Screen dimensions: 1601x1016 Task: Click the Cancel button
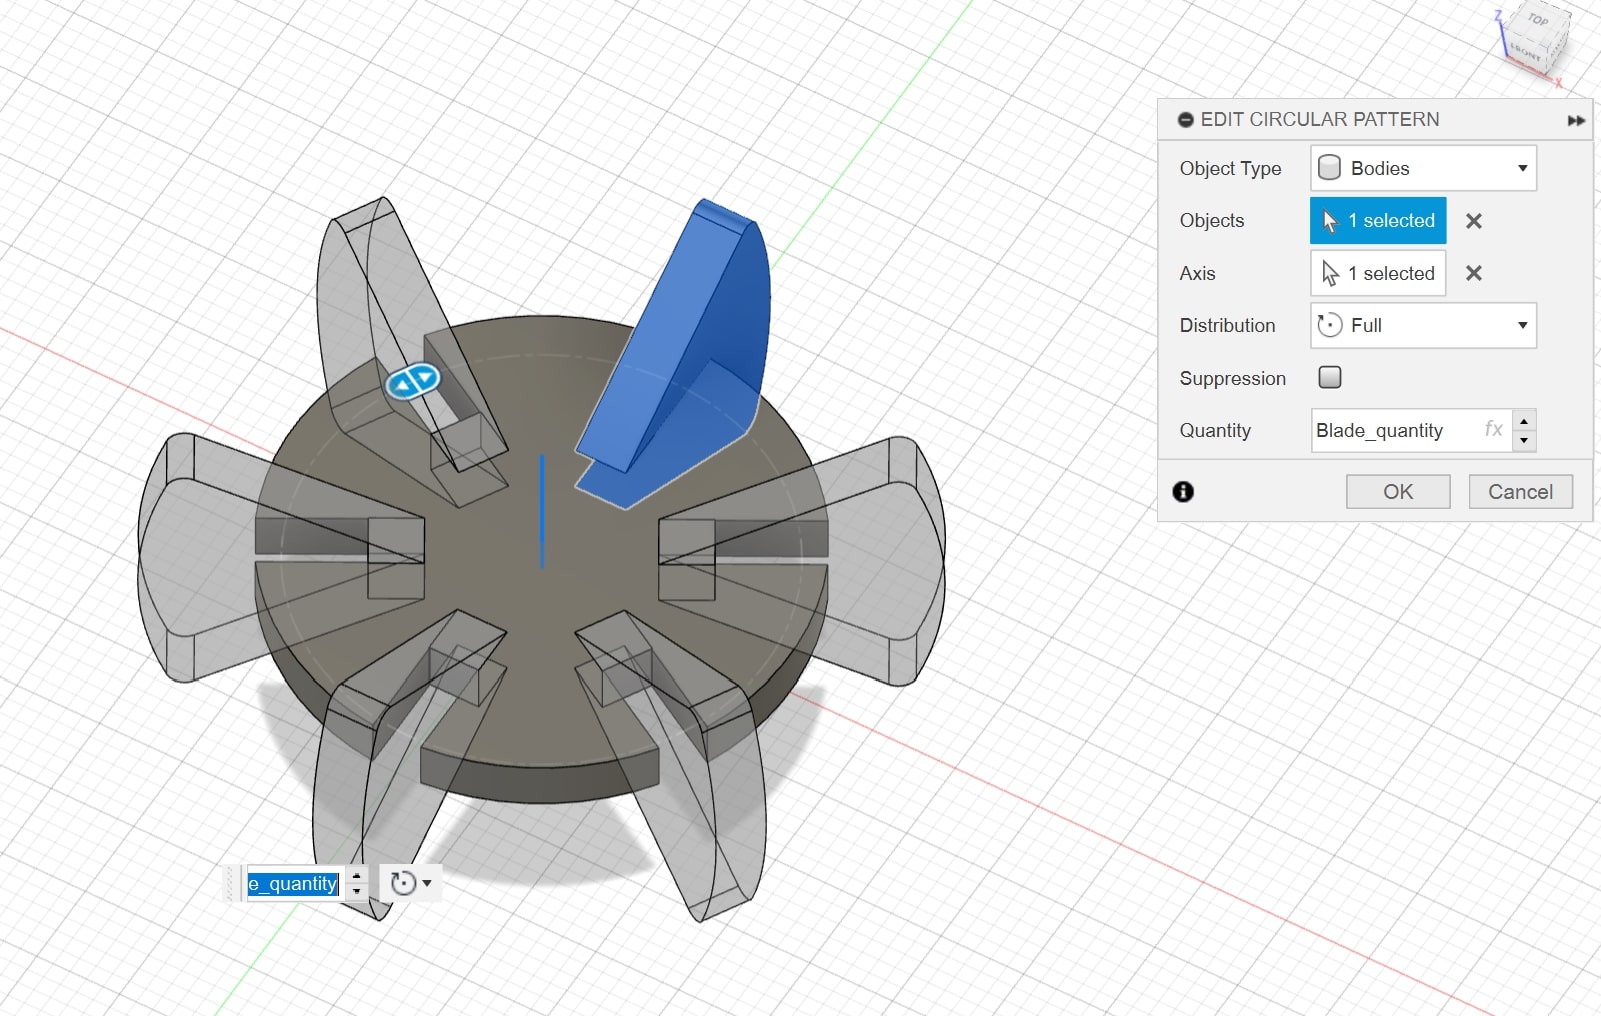click(x=1520, y=491)
